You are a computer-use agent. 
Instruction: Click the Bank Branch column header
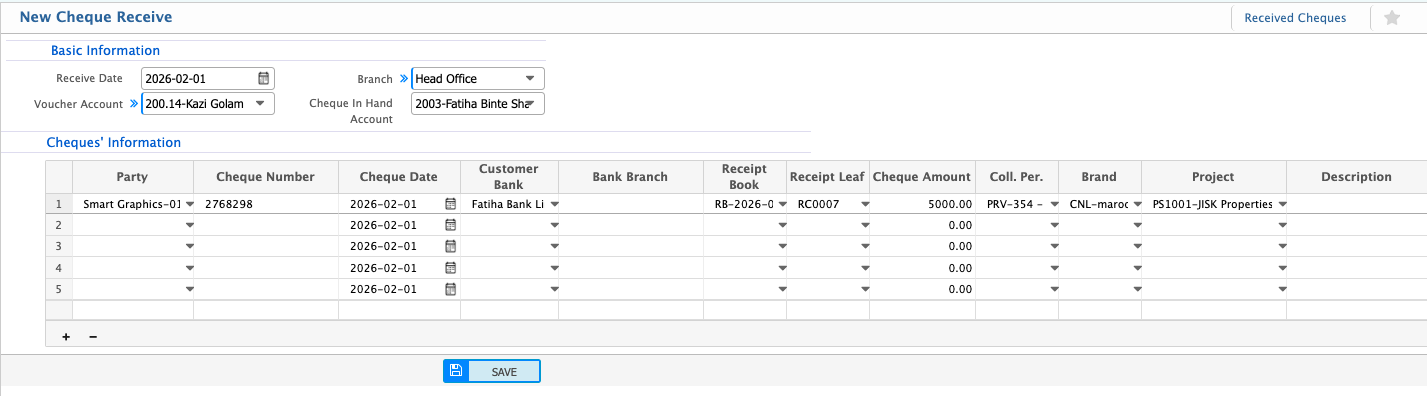(630, 177)
